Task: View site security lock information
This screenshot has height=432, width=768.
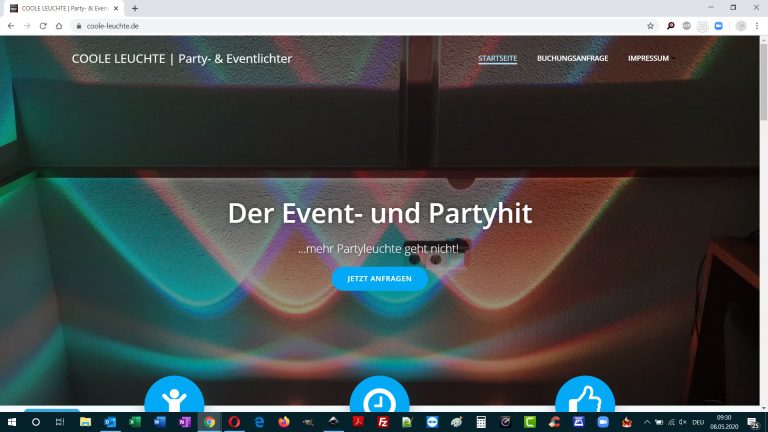Action: pyautogui.click(x=78, y=26)
